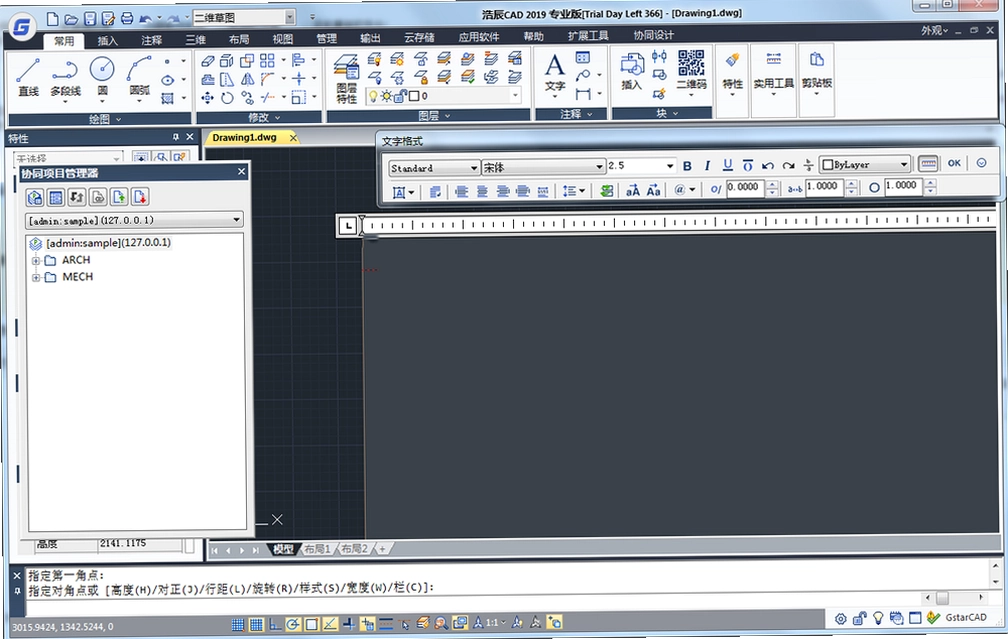Pin the 特性 properties panel
This screenshot has height=639, width=1008.
coord(176,137)
